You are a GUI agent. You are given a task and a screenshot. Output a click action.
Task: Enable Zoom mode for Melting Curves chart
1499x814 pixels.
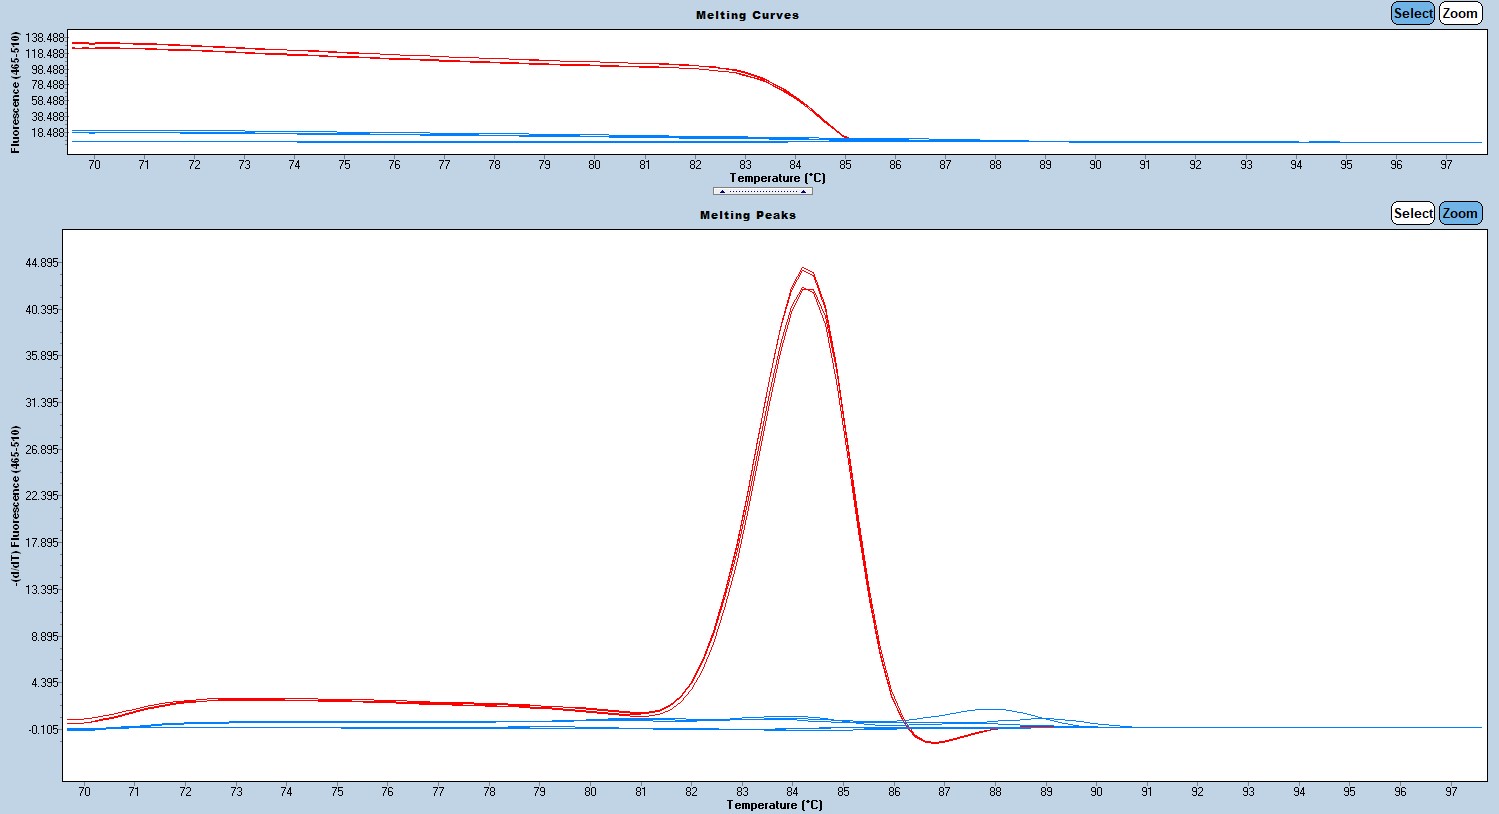click(x=1460, y=13)
